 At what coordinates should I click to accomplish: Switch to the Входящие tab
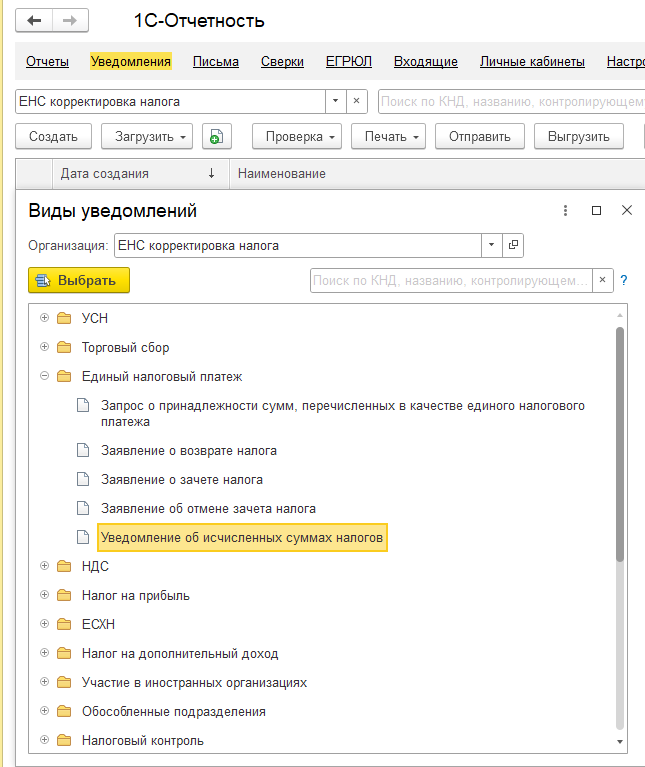[426, 62]
